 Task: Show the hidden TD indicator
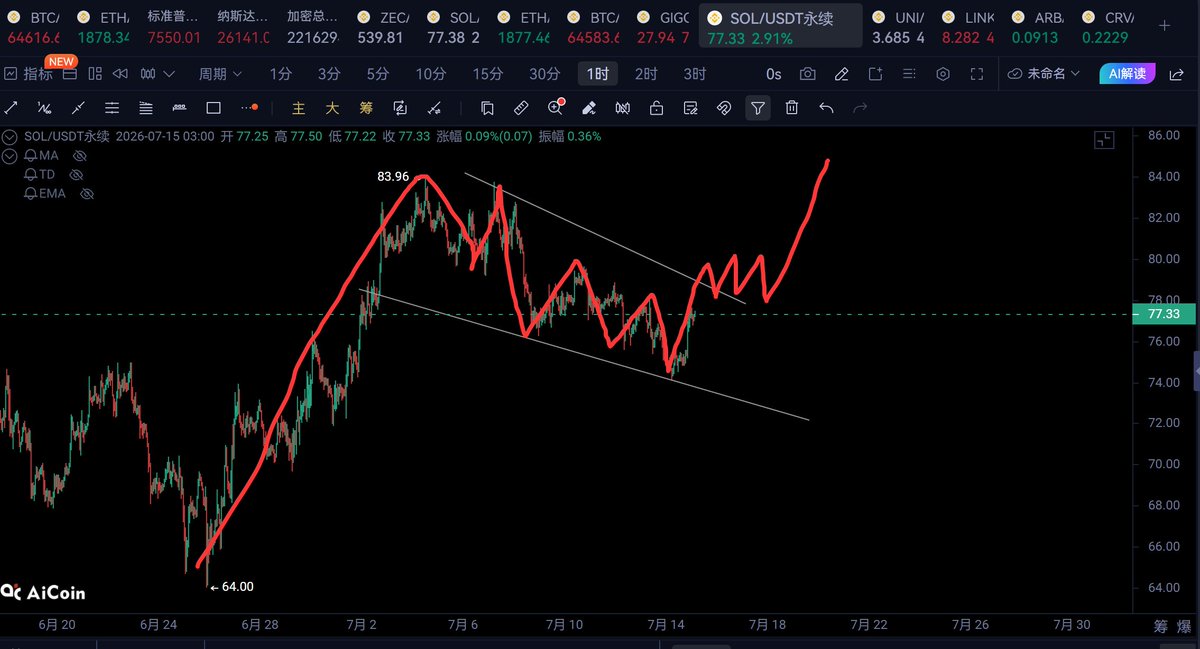75,174
